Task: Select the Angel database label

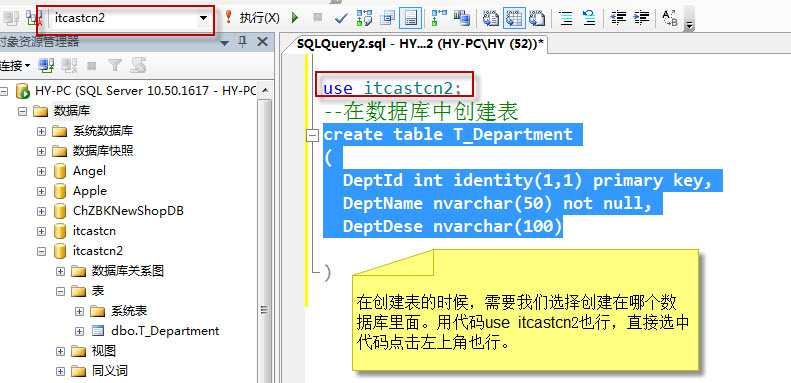Action: click(89, 171)
